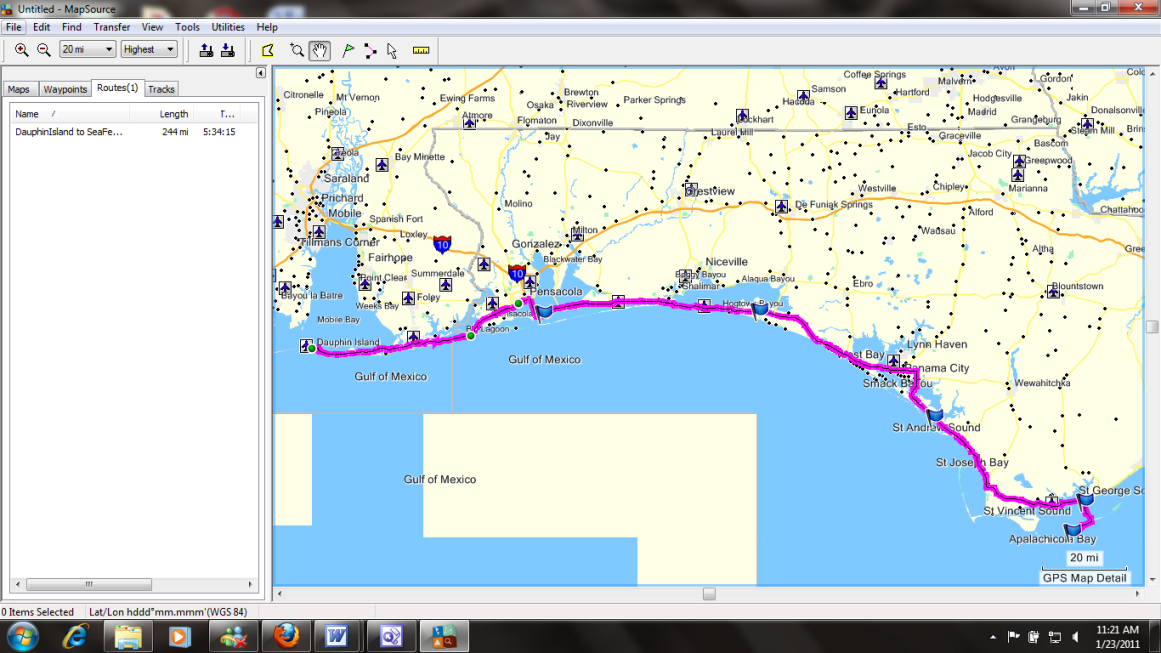The height and width of the screenshot is (653, 1161).
Task: Click the 0 Items Selected status text
Action: [38, 612]
